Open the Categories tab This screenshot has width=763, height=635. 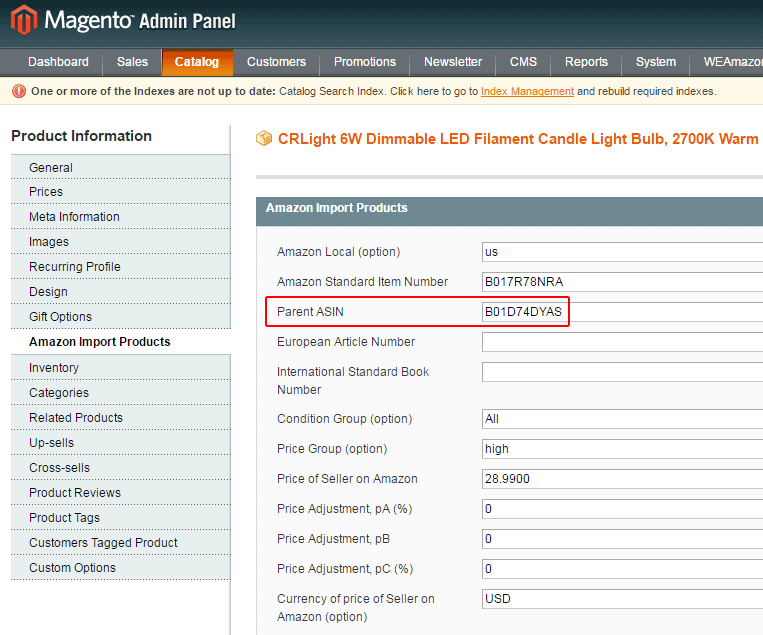[121, 392]
